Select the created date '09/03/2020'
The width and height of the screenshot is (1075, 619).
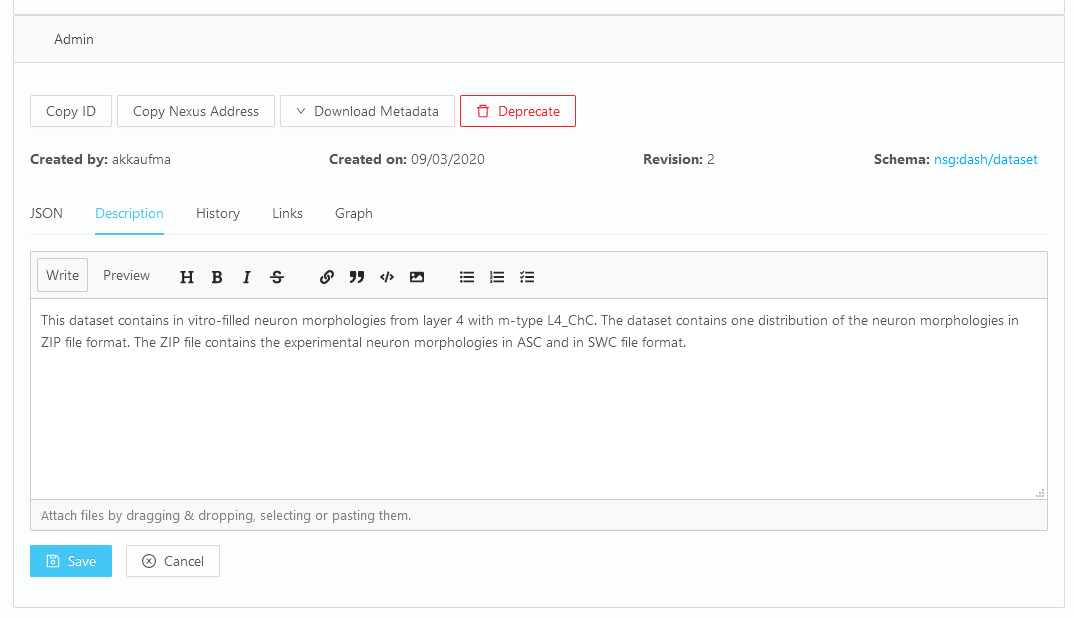pos(448,159)
